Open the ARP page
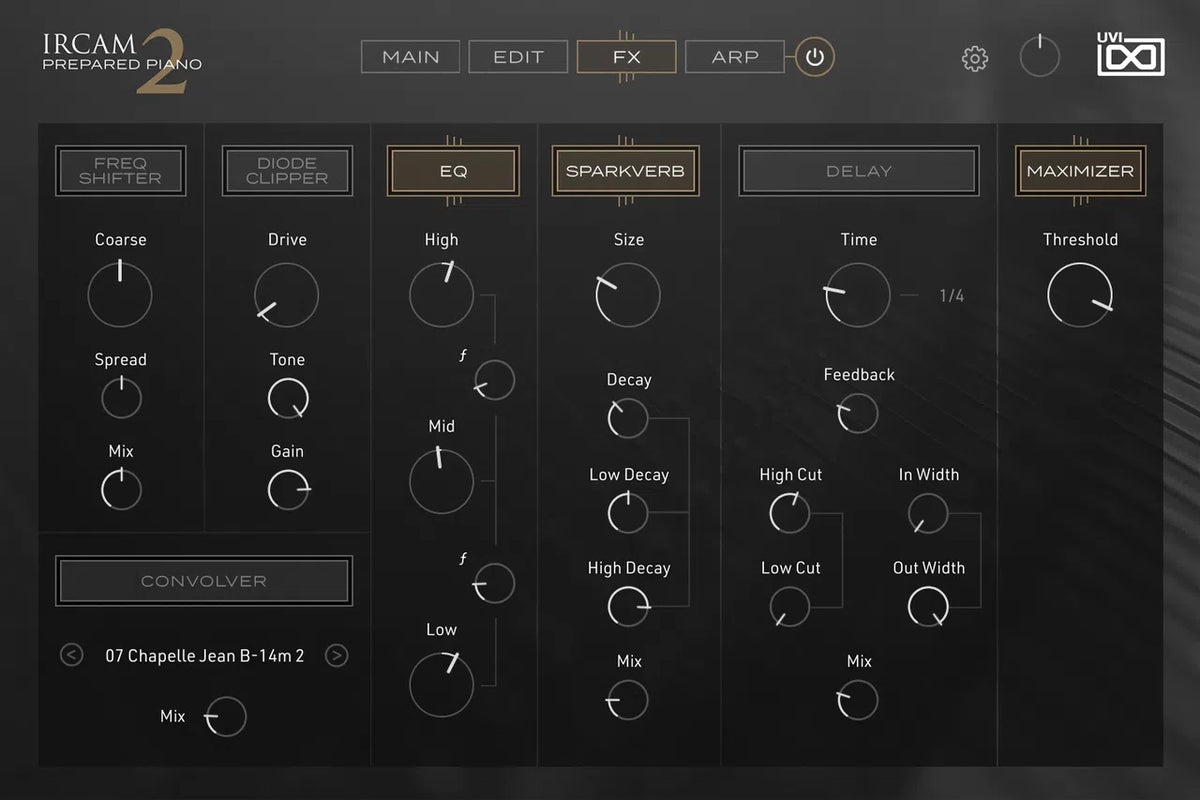The height and width of the screenshot is (800, 1200). 734,57
